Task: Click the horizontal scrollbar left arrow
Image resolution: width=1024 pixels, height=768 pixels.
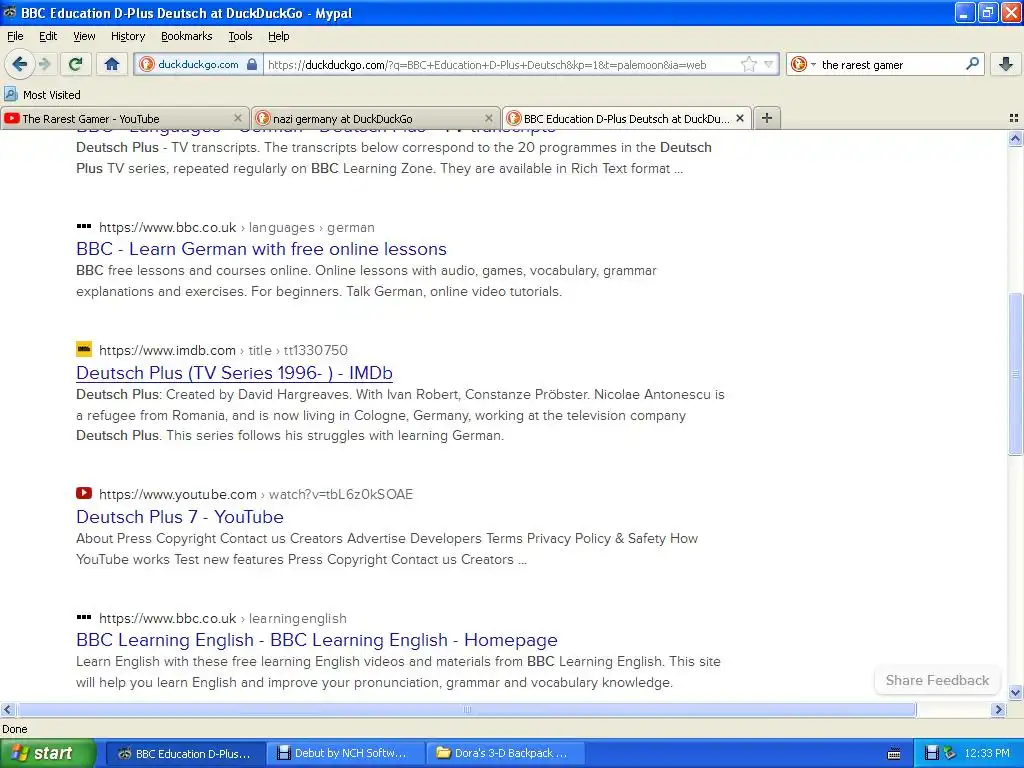Action: [x=7, y=709]
